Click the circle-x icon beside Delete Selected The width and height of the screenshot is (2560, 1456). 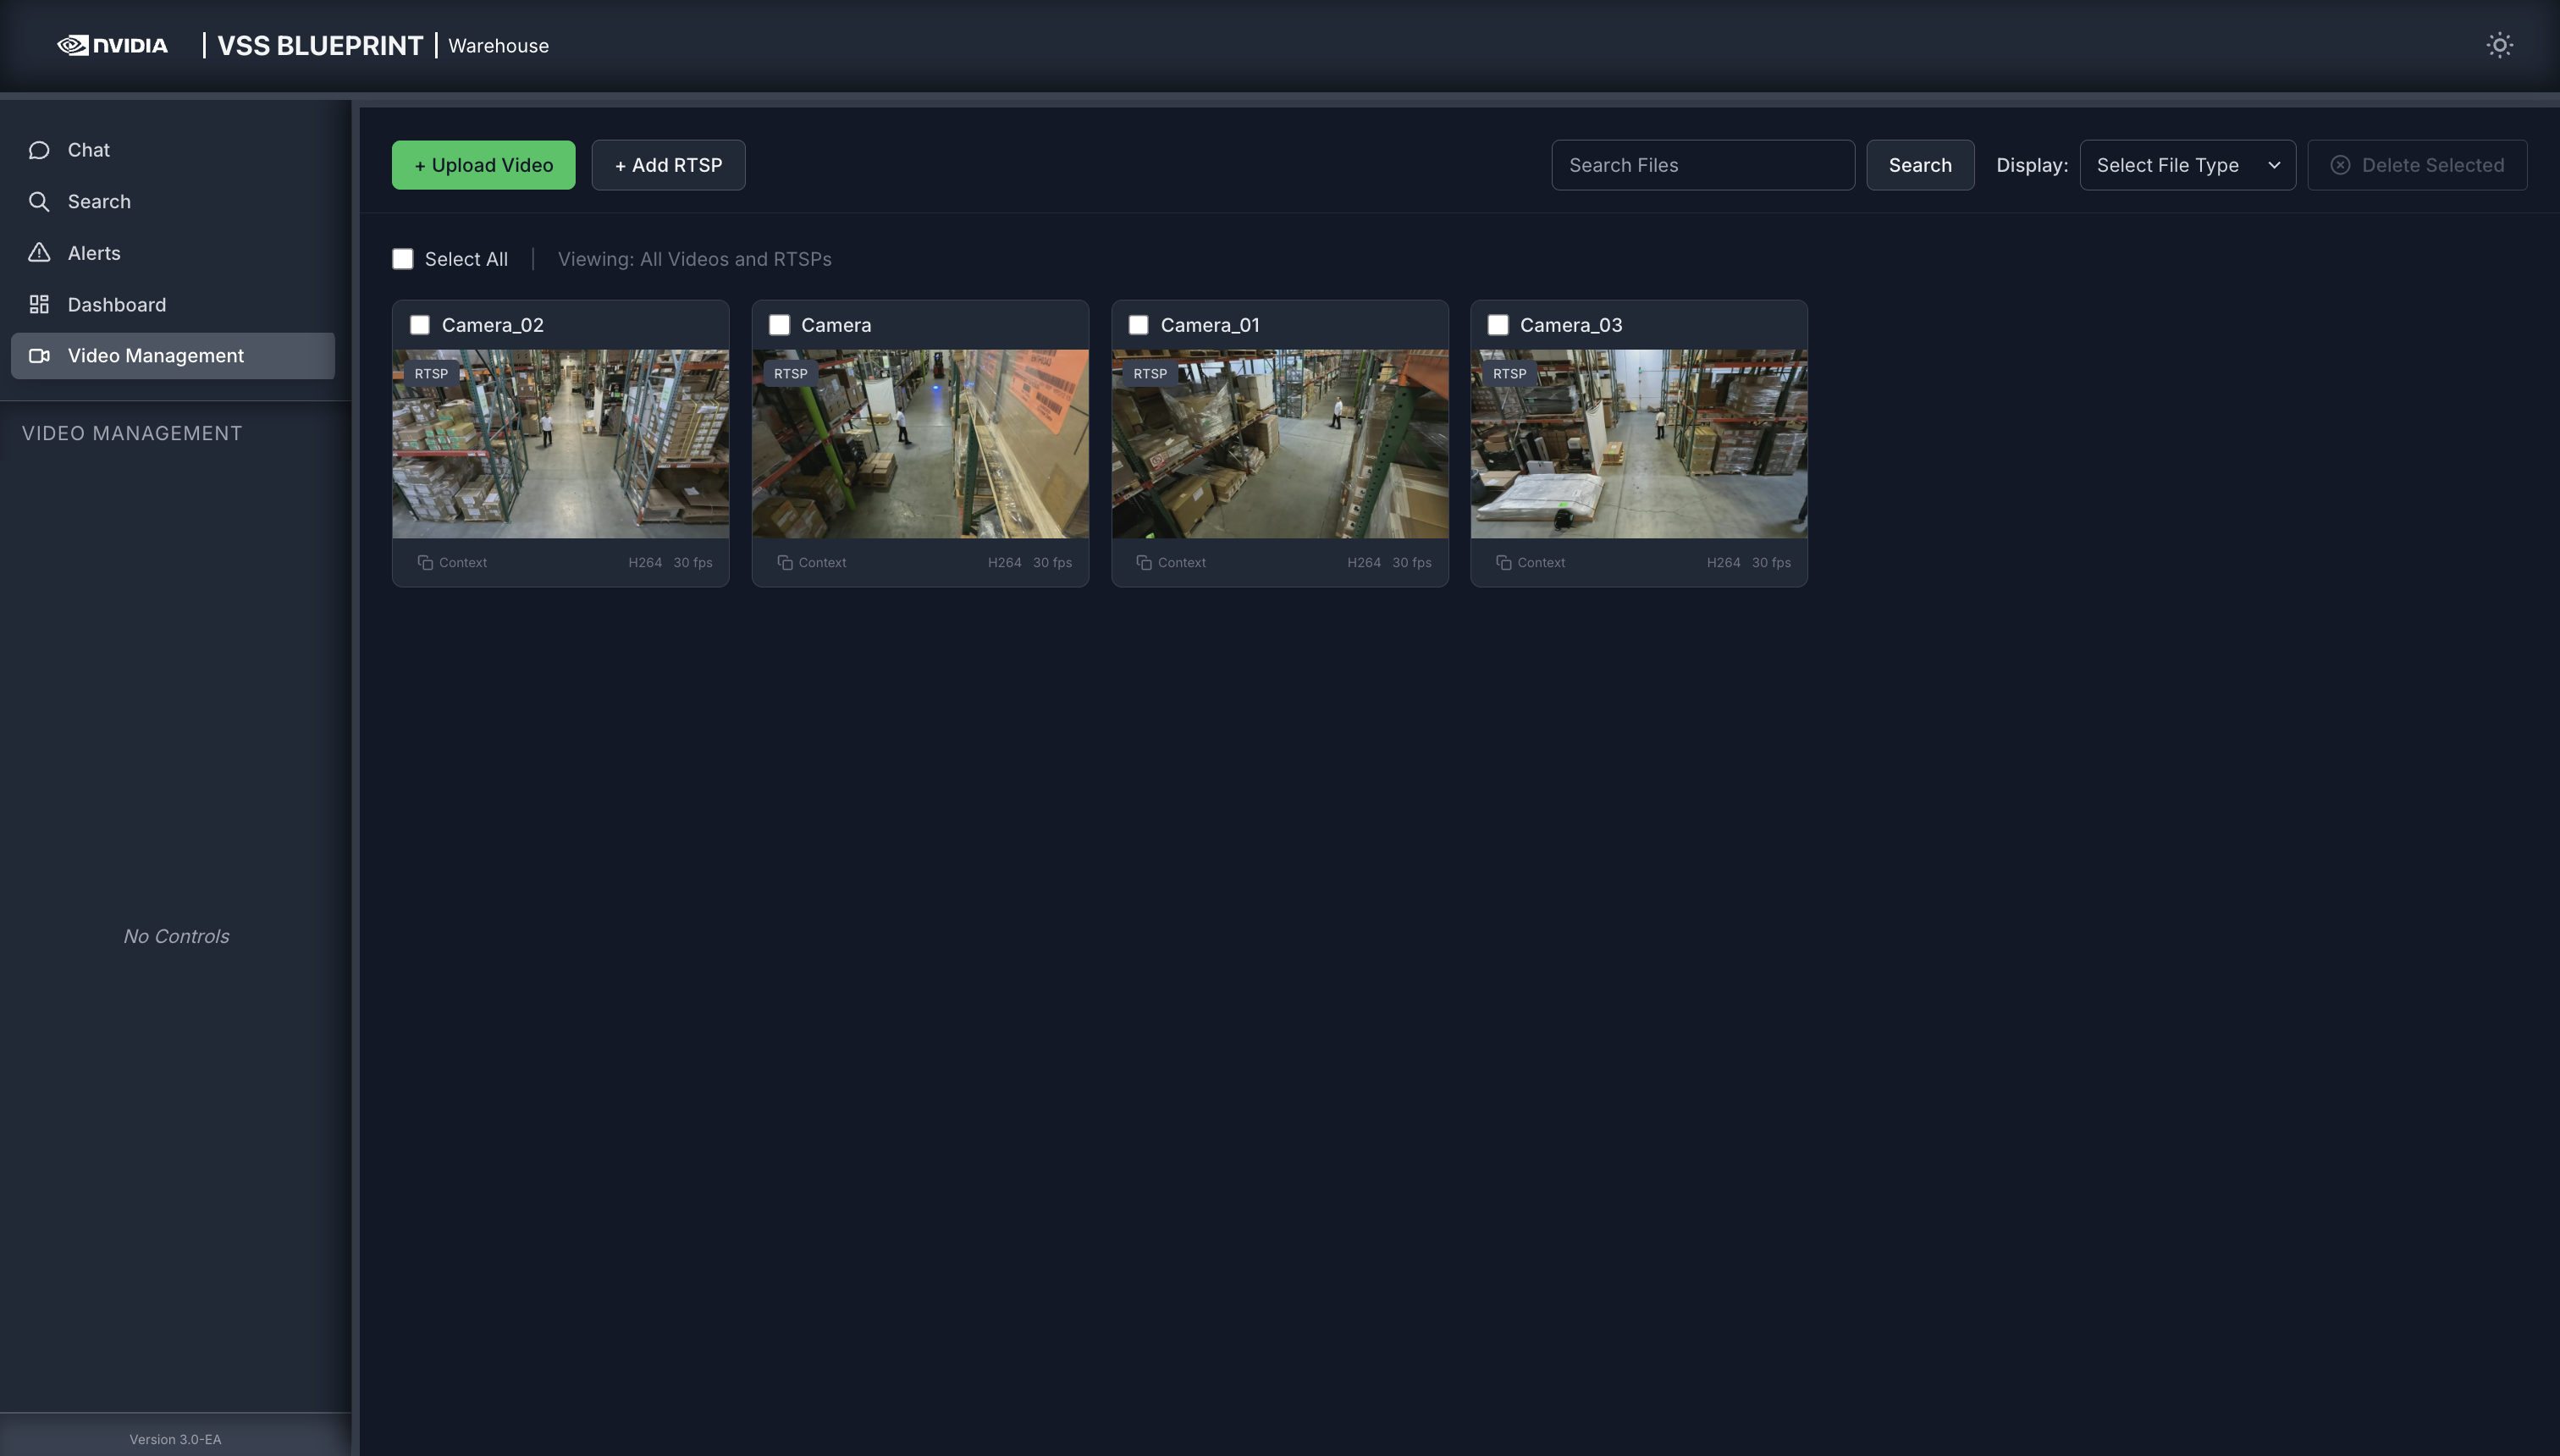(2341, 165)
